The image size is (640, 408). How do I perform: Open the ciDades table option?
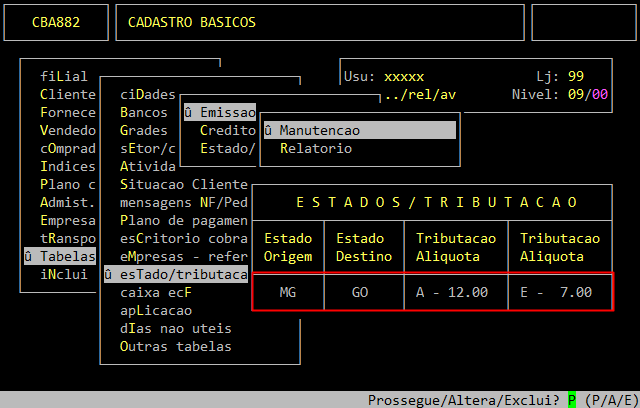click(x=147, y=94)
